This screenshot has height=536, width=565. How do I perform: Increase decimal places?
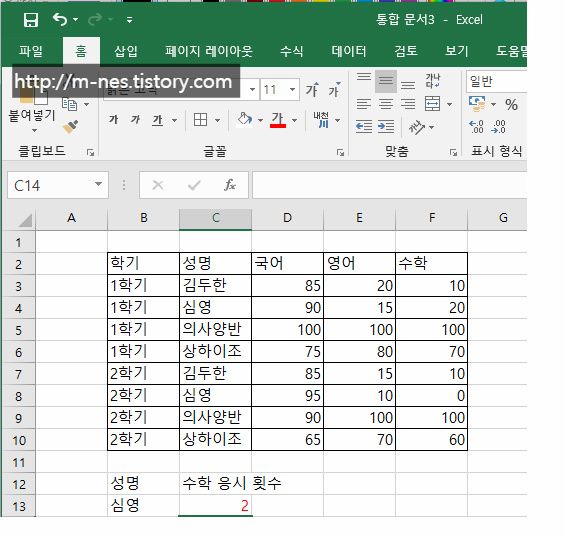tap(476, 127)
